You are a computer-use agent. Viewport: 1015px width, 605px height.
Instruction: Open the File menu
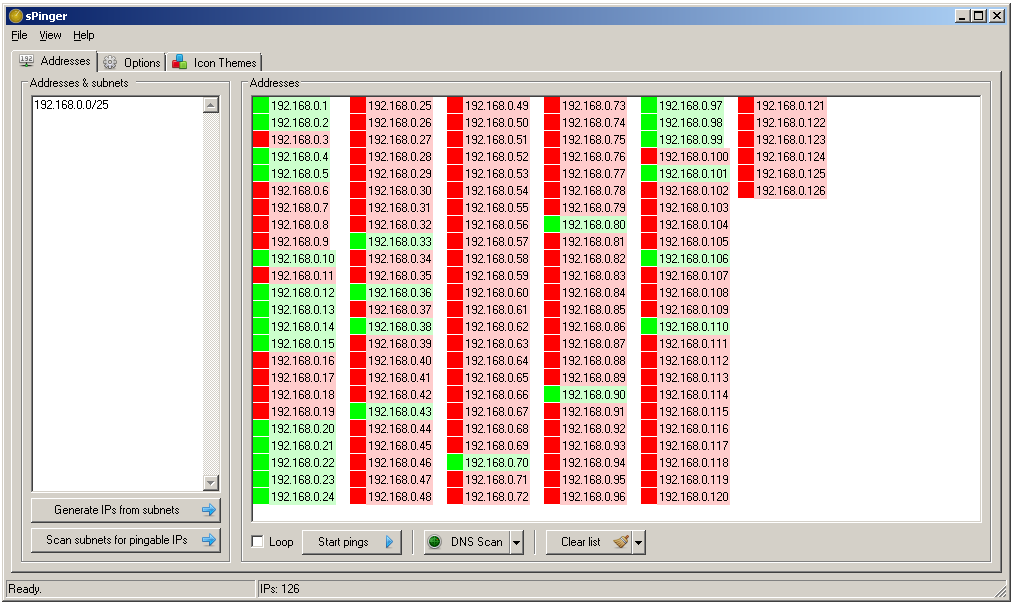(19, 35)
